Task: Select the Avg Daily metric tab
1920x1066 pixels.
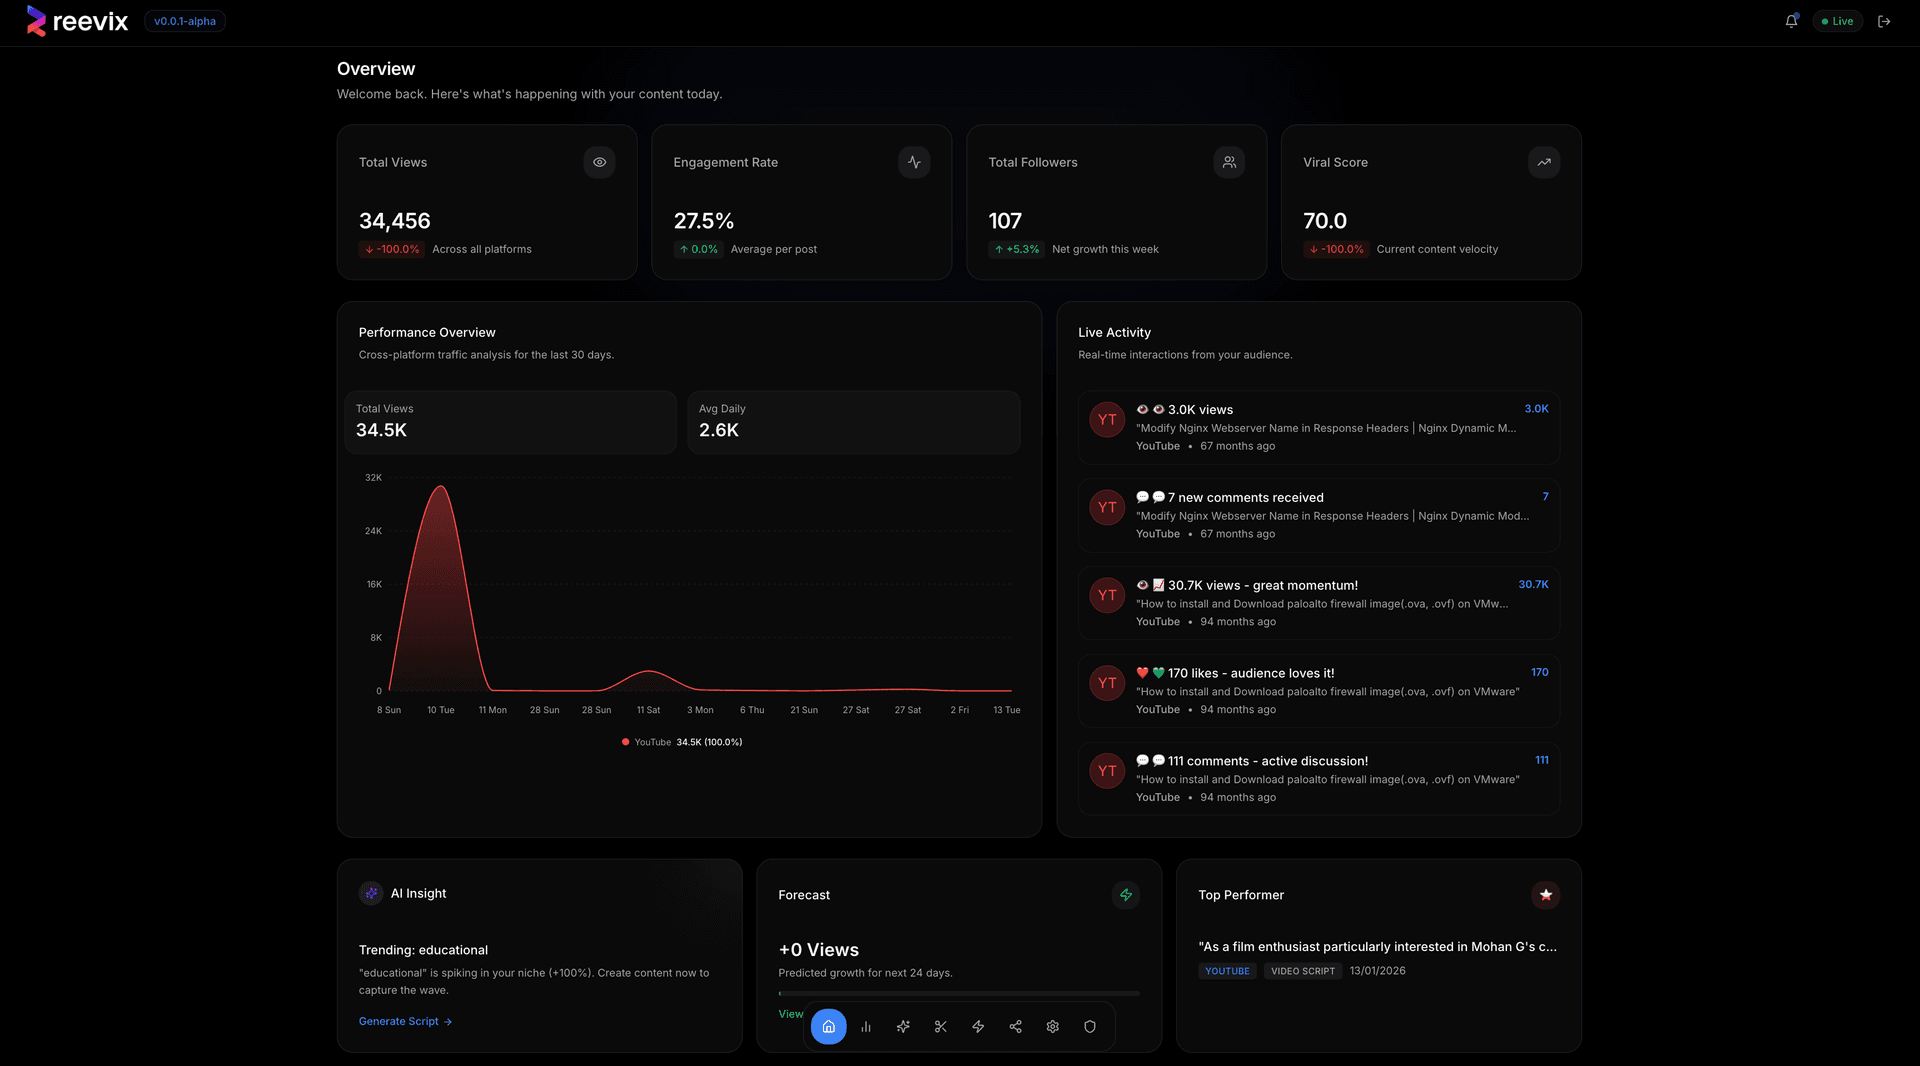Action: 852,422
